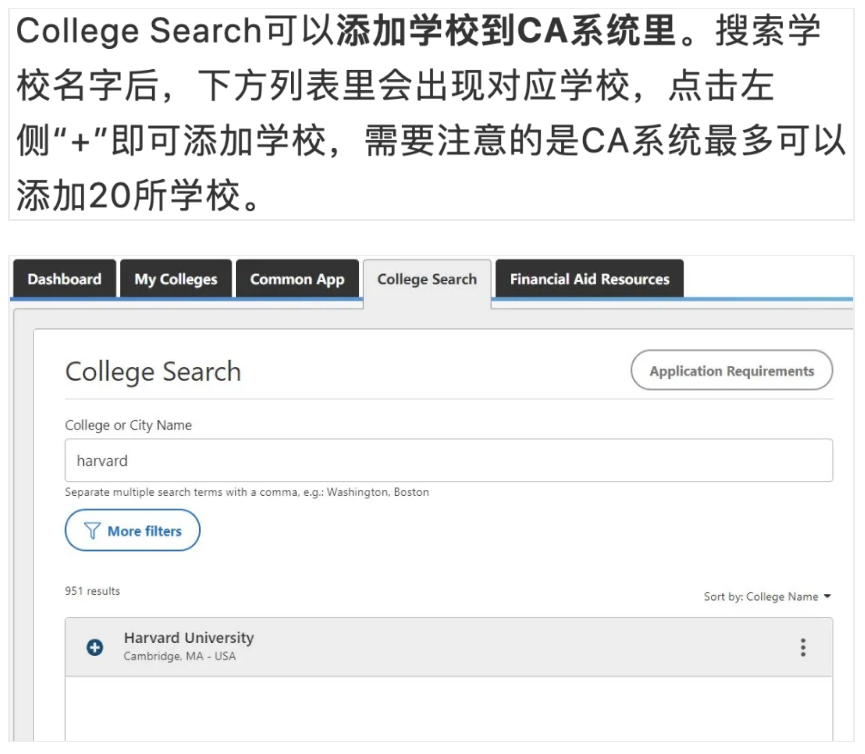Add Harvard University with the plus icon
Viewport: 865px width, 754px height.
click(x=95, y=647)
